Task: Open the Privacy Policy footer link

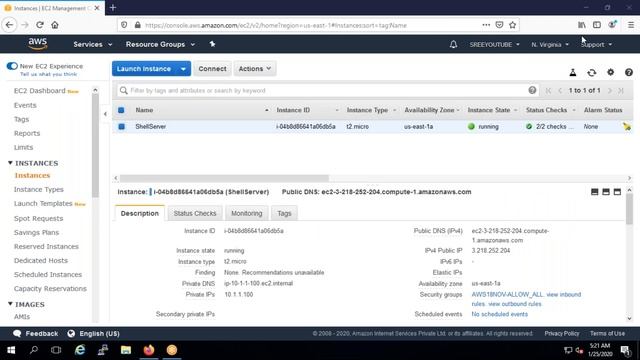Action: point(562,333)
